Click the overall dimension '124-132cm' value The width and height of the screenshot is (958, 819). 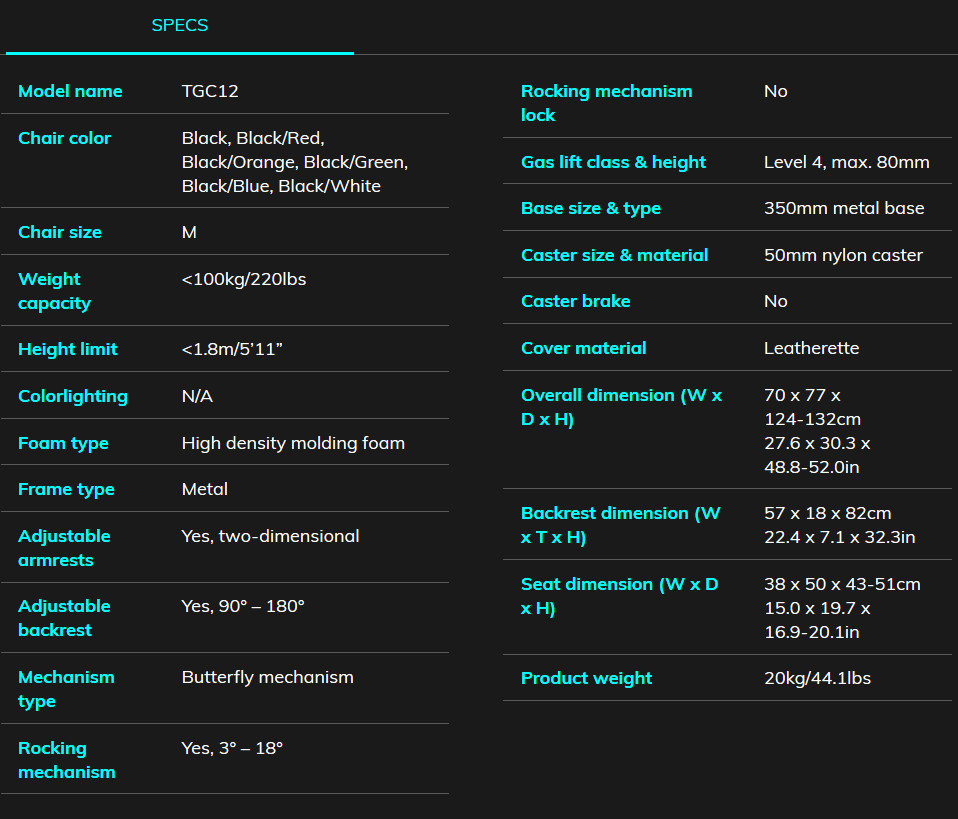813,419
